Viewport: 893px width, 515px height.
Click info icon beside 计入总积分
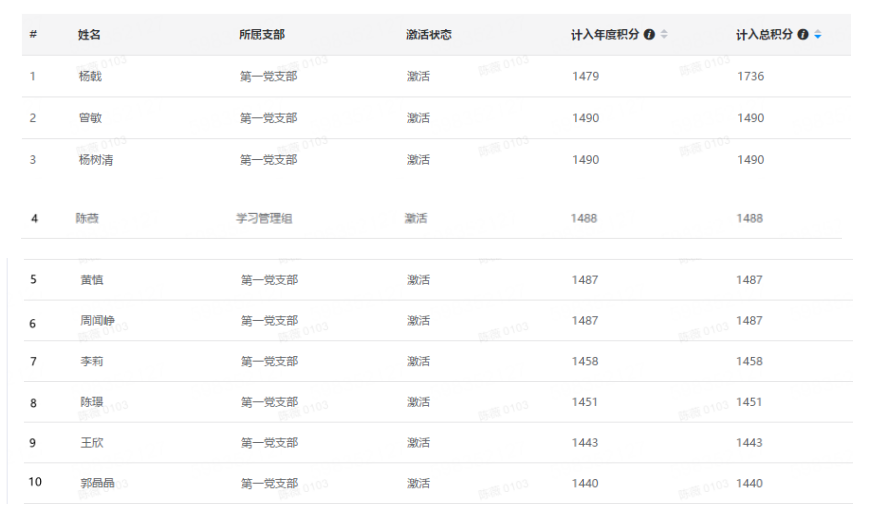pos(803,35)
